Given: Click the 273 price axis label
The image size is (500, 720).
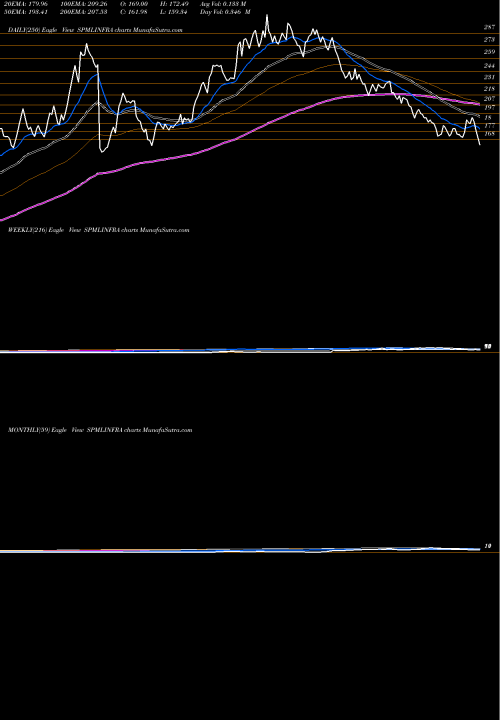Looking at the screenshot, I should 489,40.
